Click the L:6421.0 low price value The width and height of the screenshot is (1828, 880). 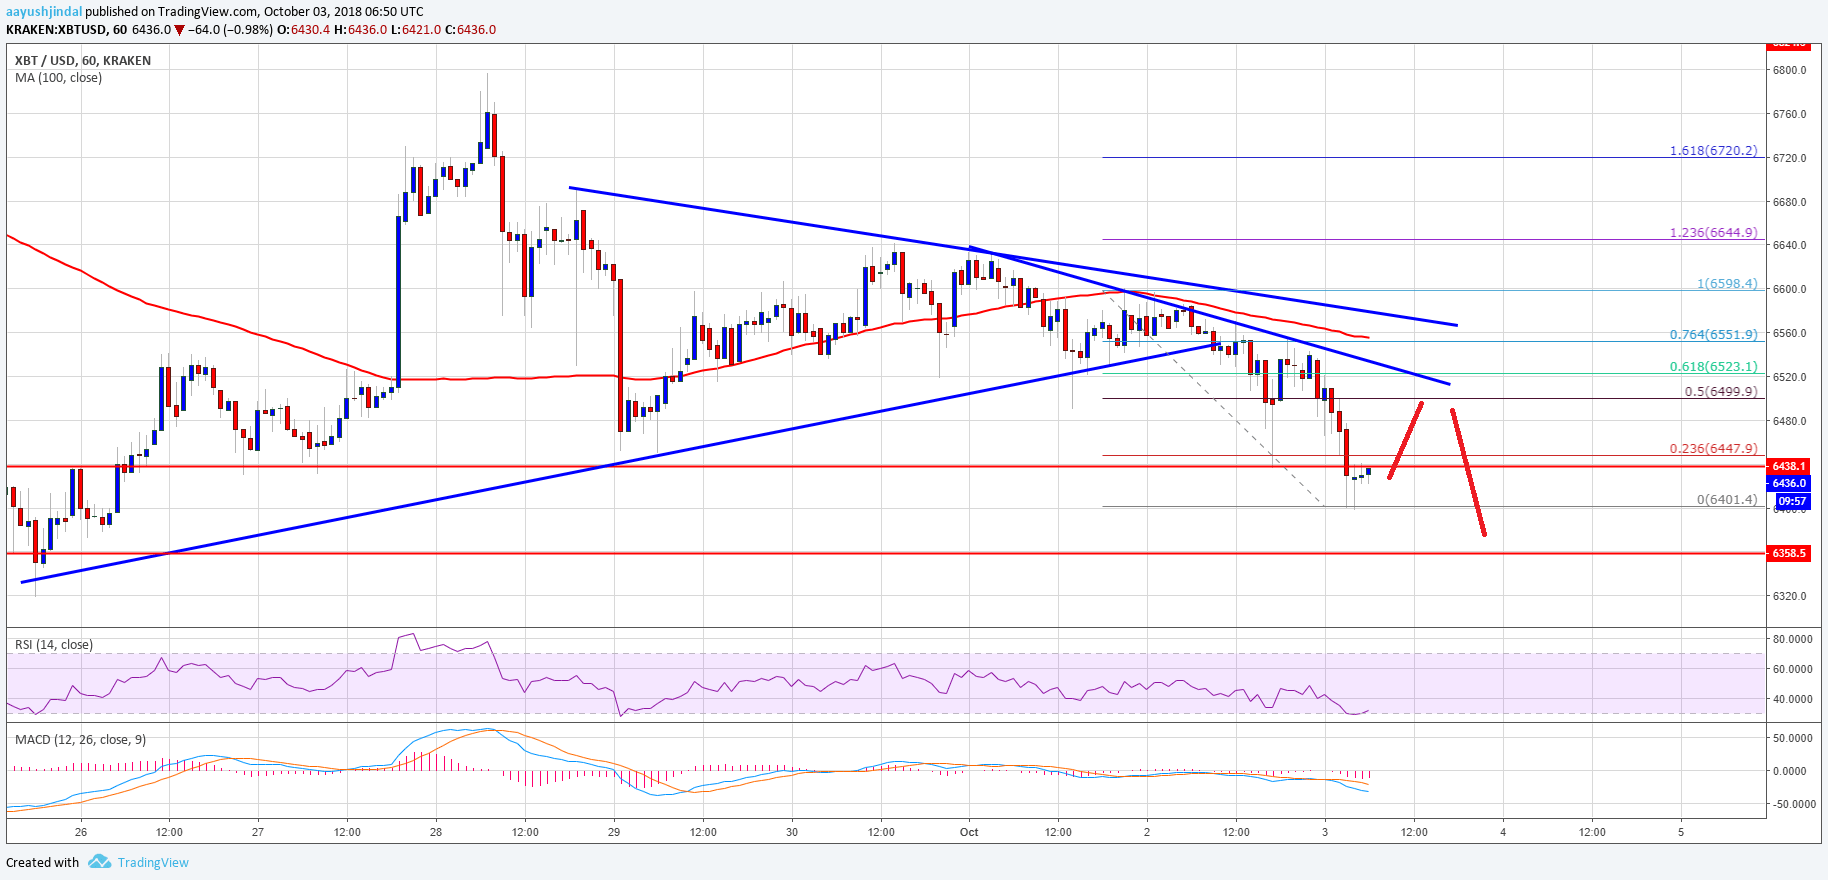coord(415,30)
